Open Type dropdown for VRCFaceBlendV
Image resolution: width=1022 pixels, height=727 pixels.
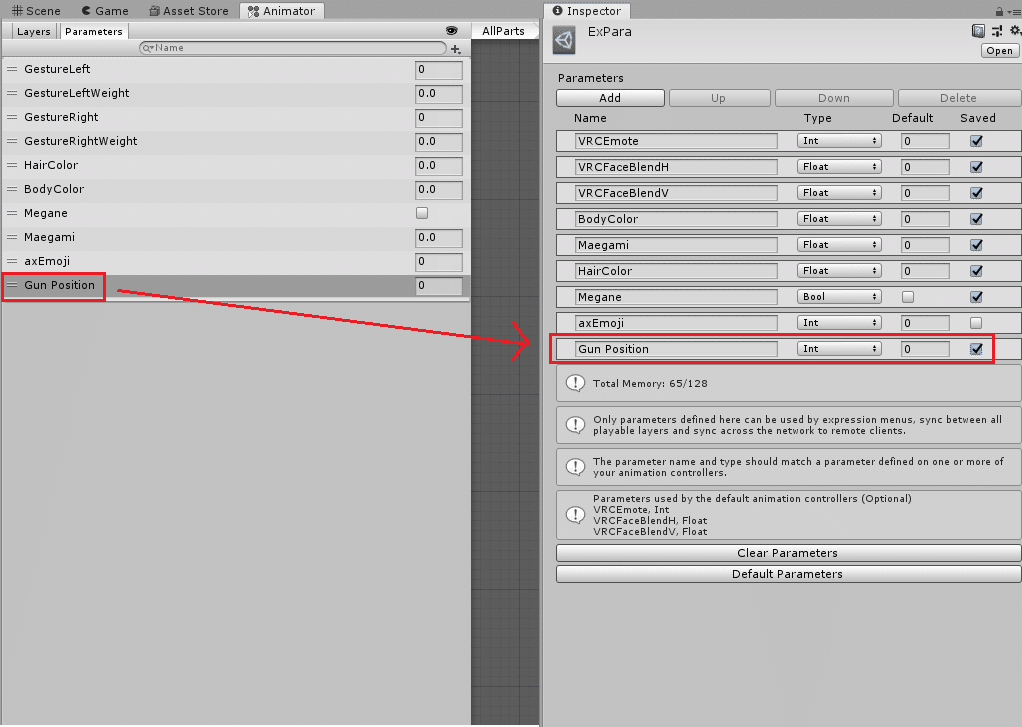[839, 193]
